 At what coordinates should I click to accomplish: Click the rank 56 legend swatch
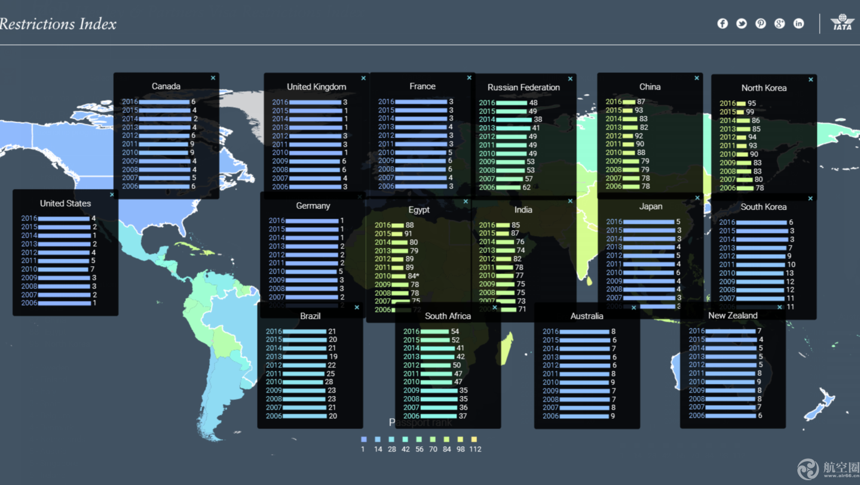pyautogui.click(x=419, y=439)
